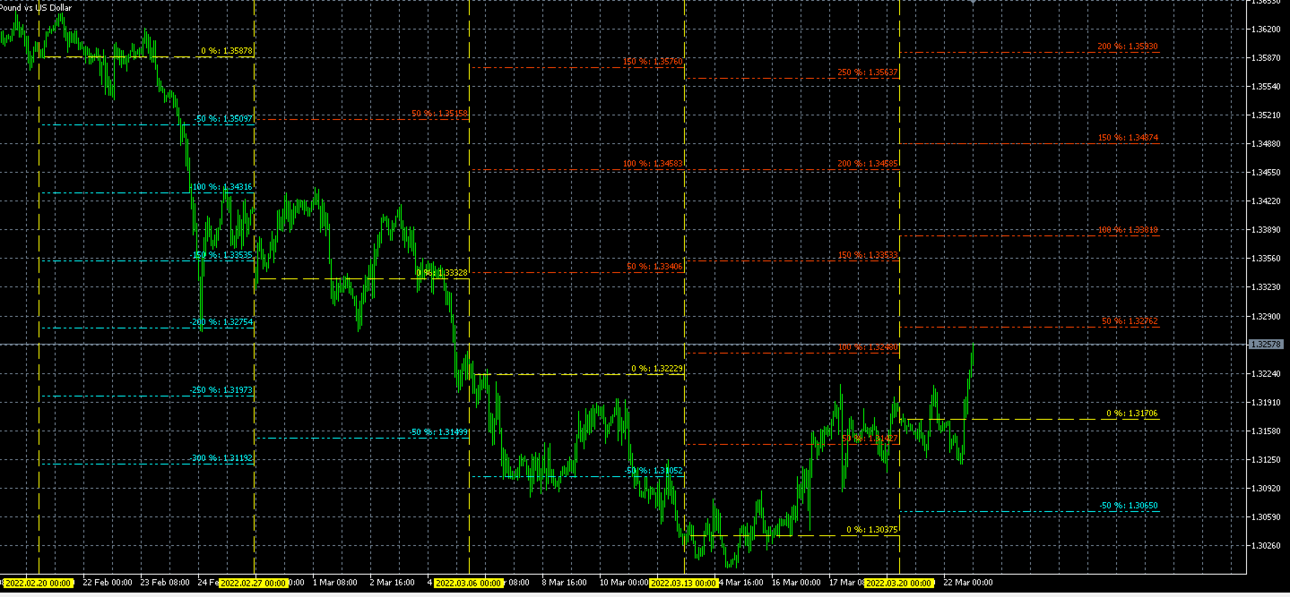The height and width of the screenshot is (597, 1290).
Task: Pick the orange '150 %: 1.34874' level label
Action: point(1128,138)
